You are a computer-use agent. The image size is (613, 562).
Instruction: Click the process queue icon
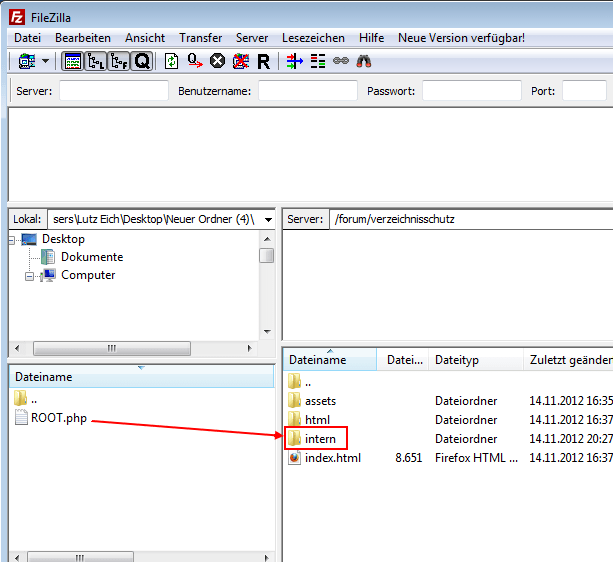pyautogui.click(x=195, y=61)
